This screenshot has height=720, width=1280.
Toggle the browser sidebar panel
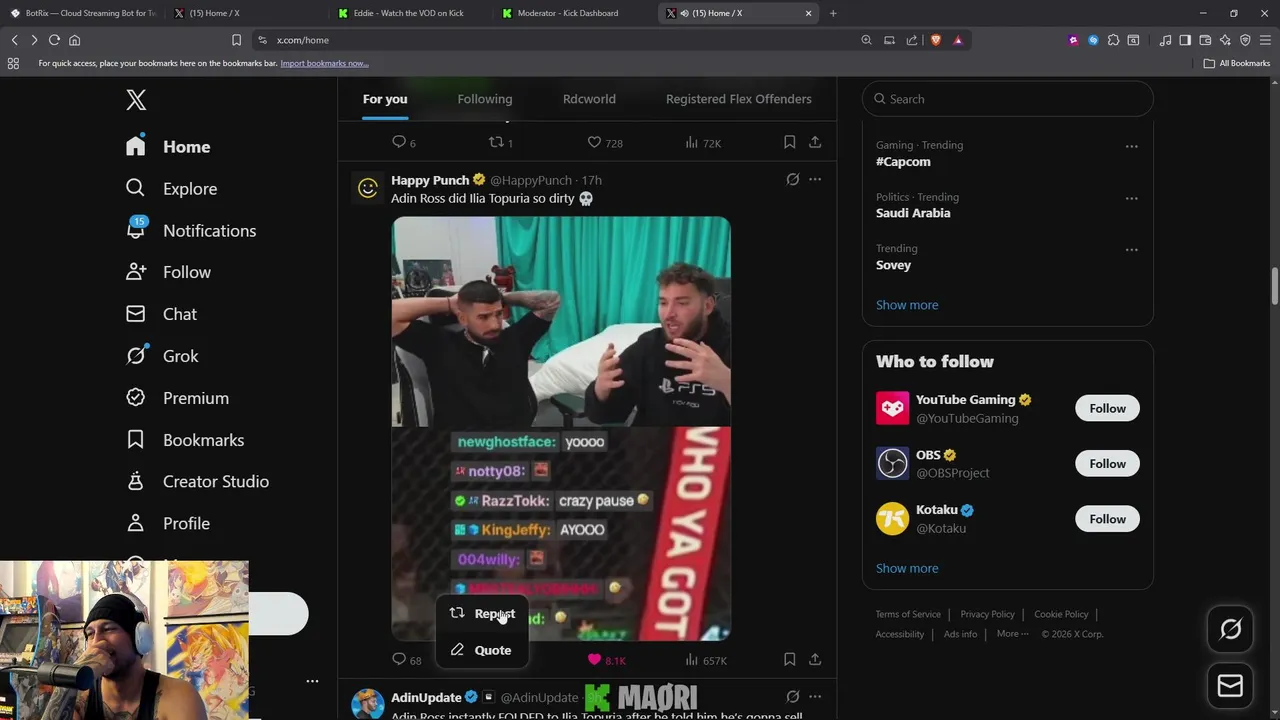pyautogui.click(x=1185, y=40)
